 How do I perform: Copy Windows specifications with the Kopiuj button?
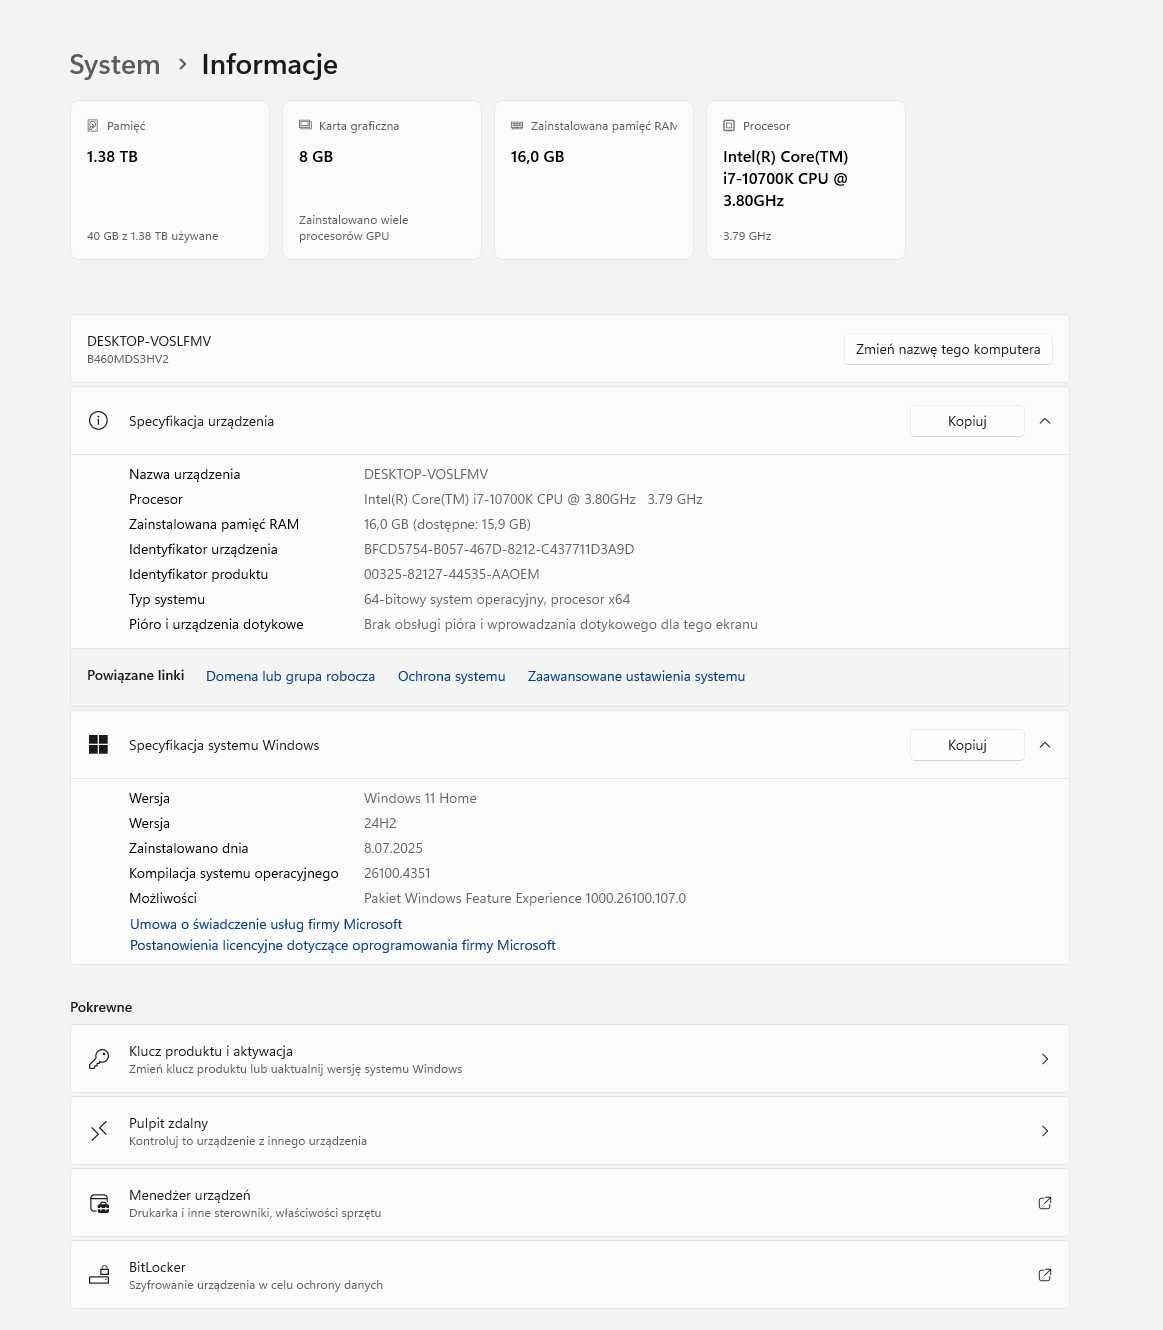[x=967, y=745]
